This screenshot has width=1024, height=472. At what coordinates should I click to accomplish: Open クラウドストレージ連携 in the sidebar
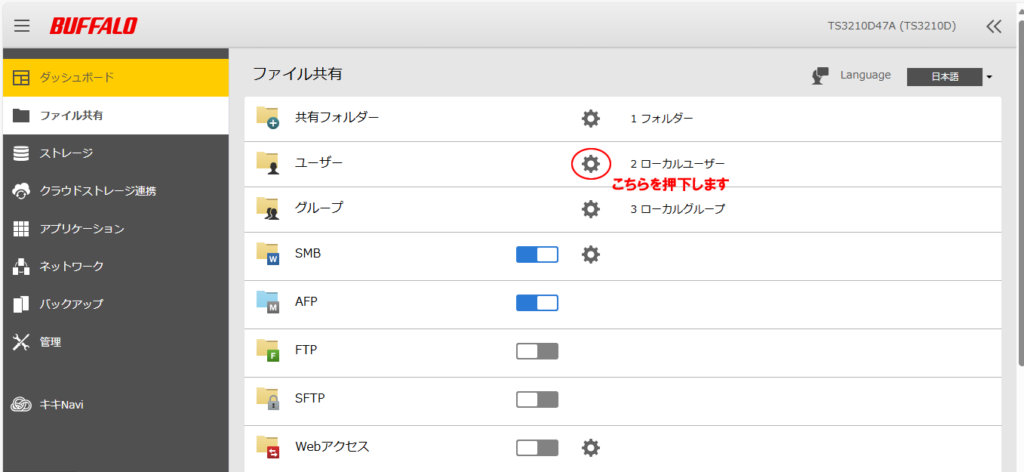(116, 191)
